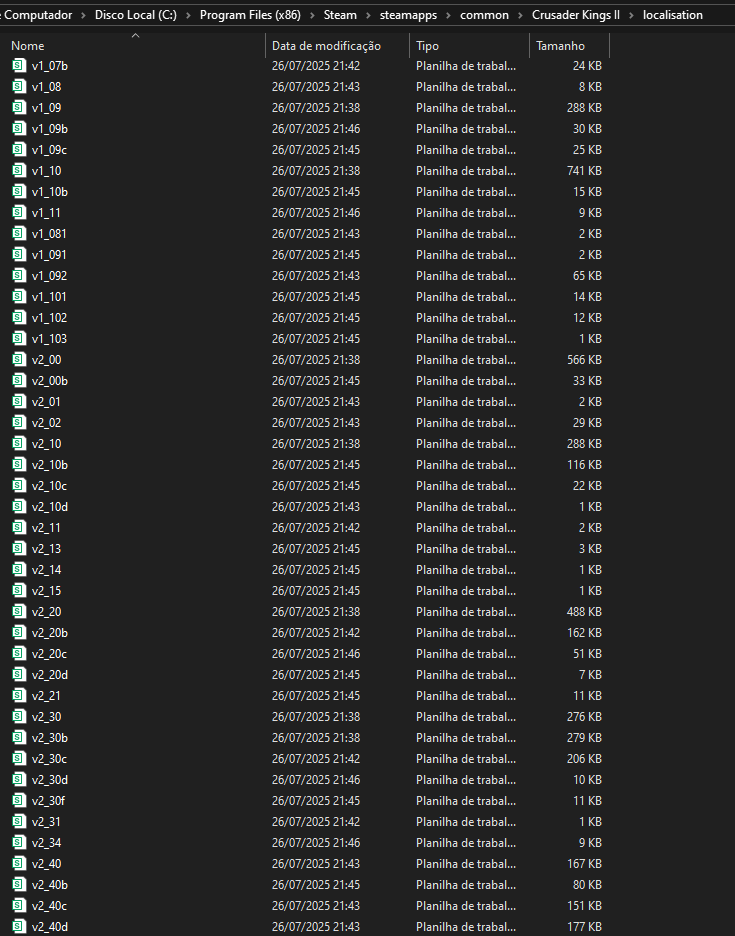The height and width of the screenshot is (936, 735).
Task: Select file name v2_20d
Action: coord(50,675)
